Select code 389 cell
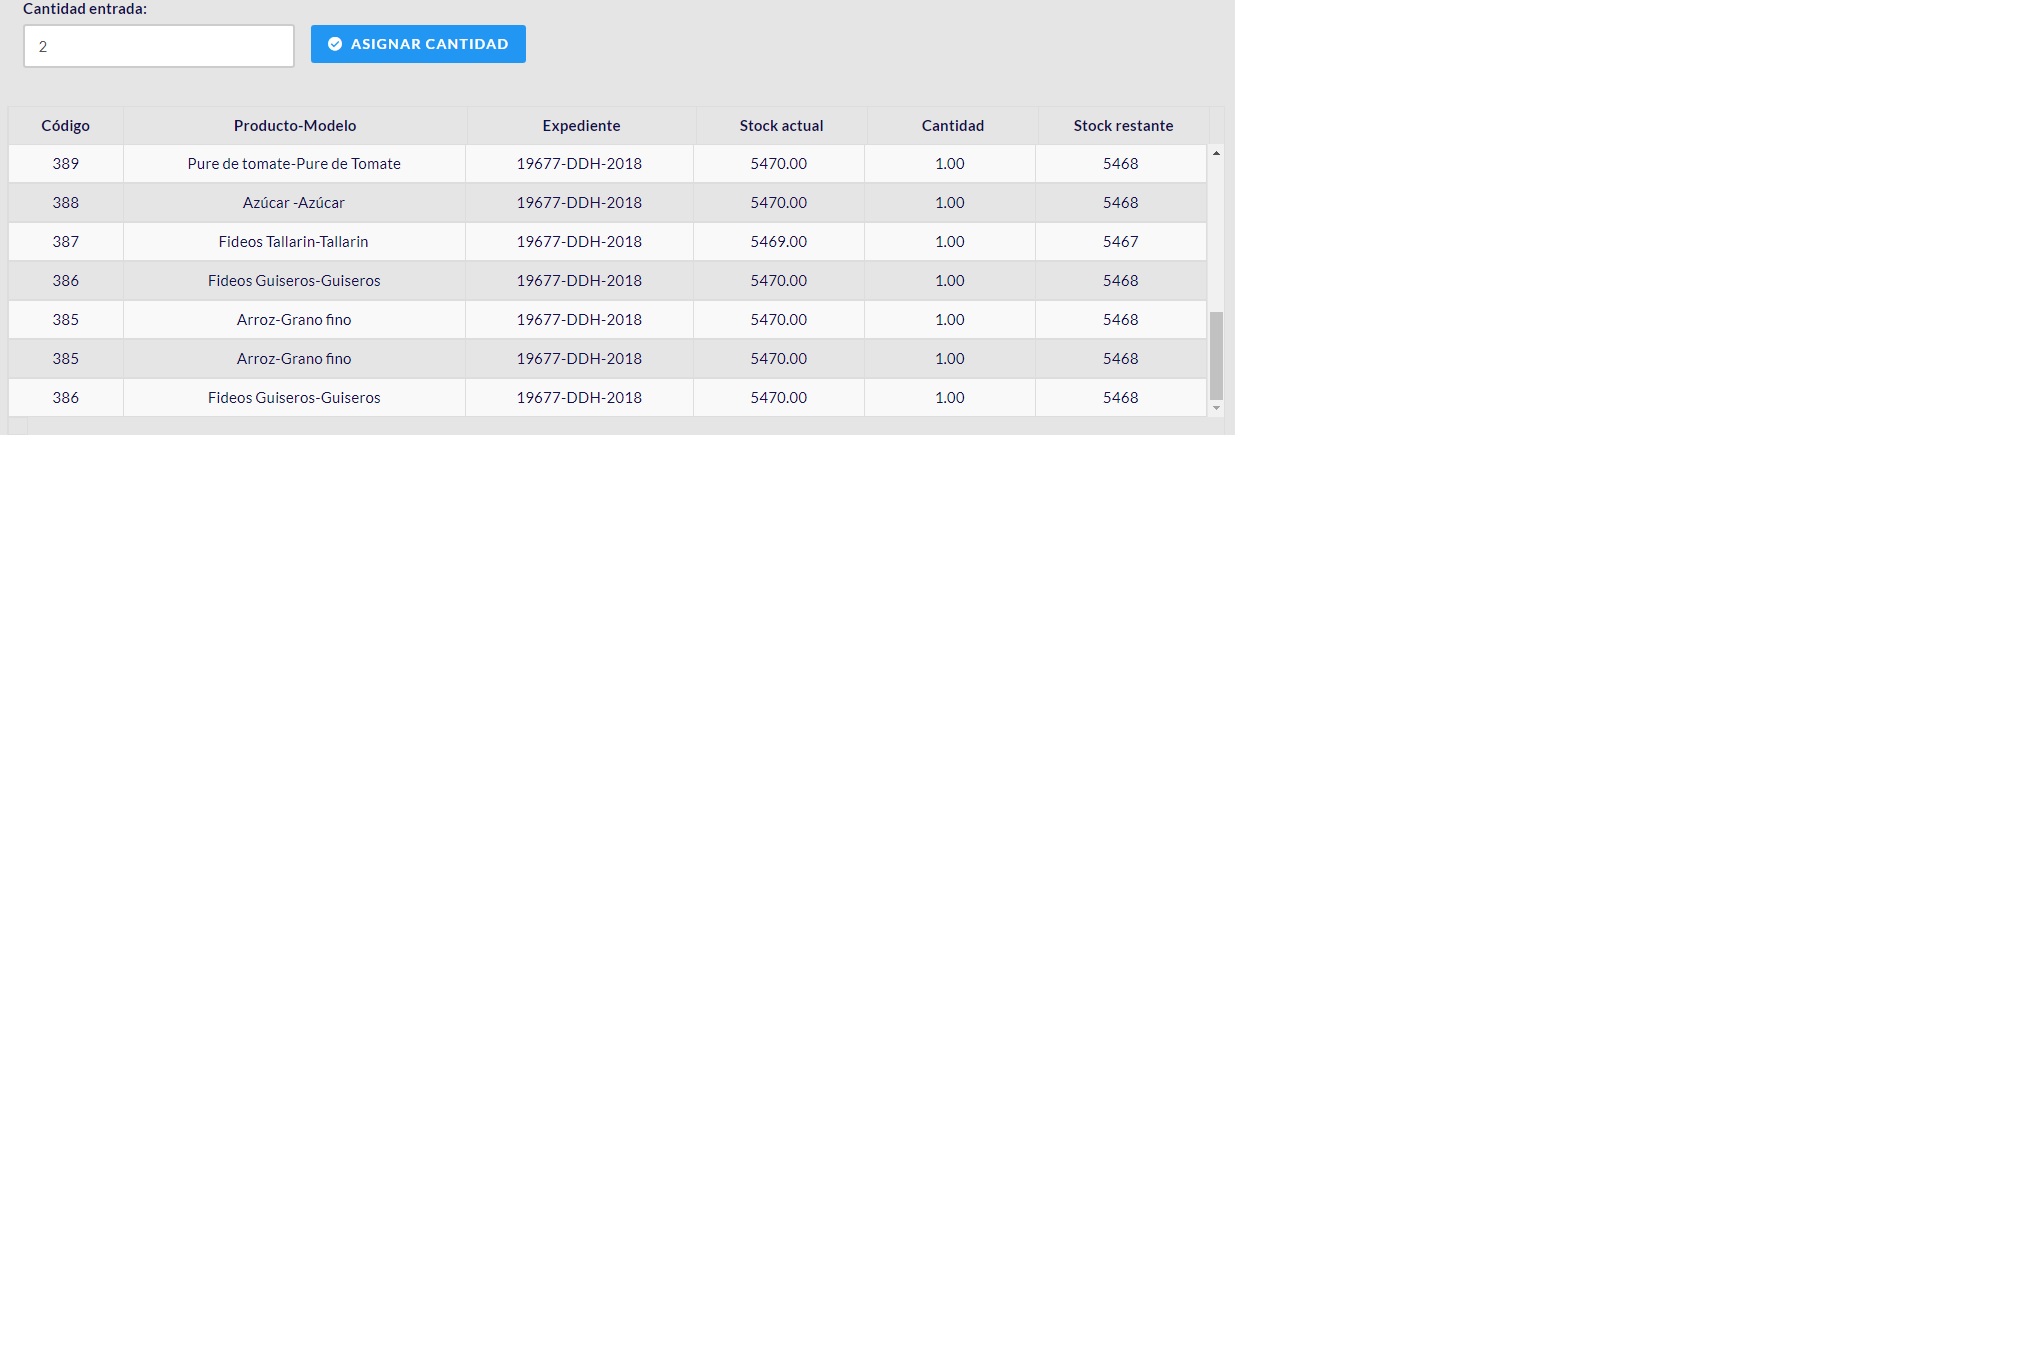The image size is (2028, 1352). coord(66,164)
